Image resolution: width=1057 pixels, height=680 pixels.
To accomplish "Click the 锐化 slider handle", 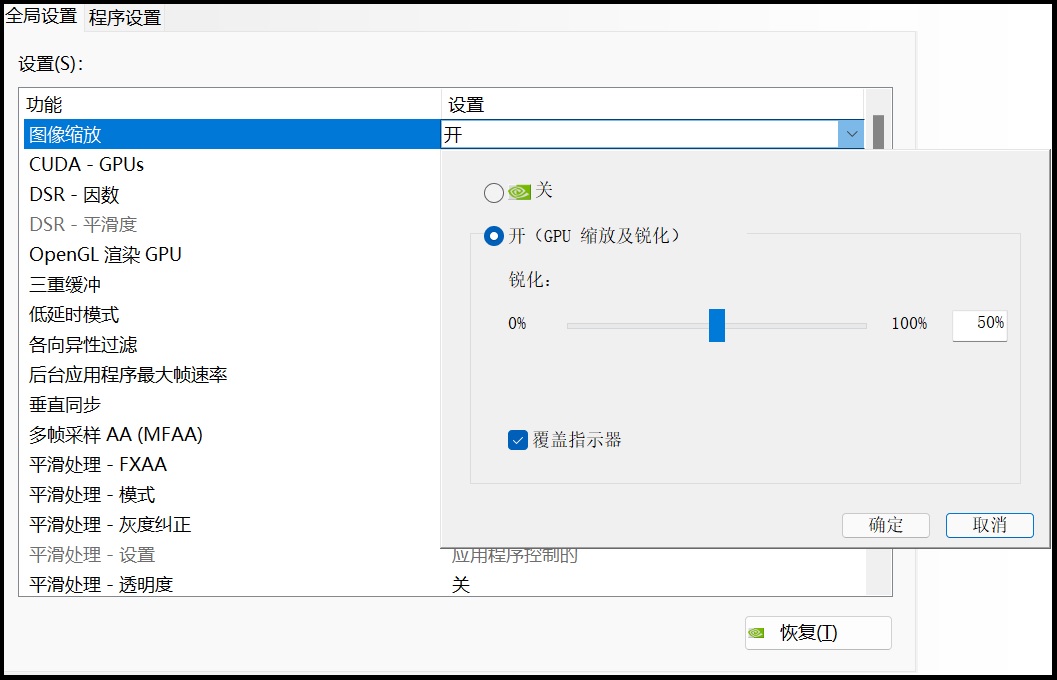I will [716, 324].
